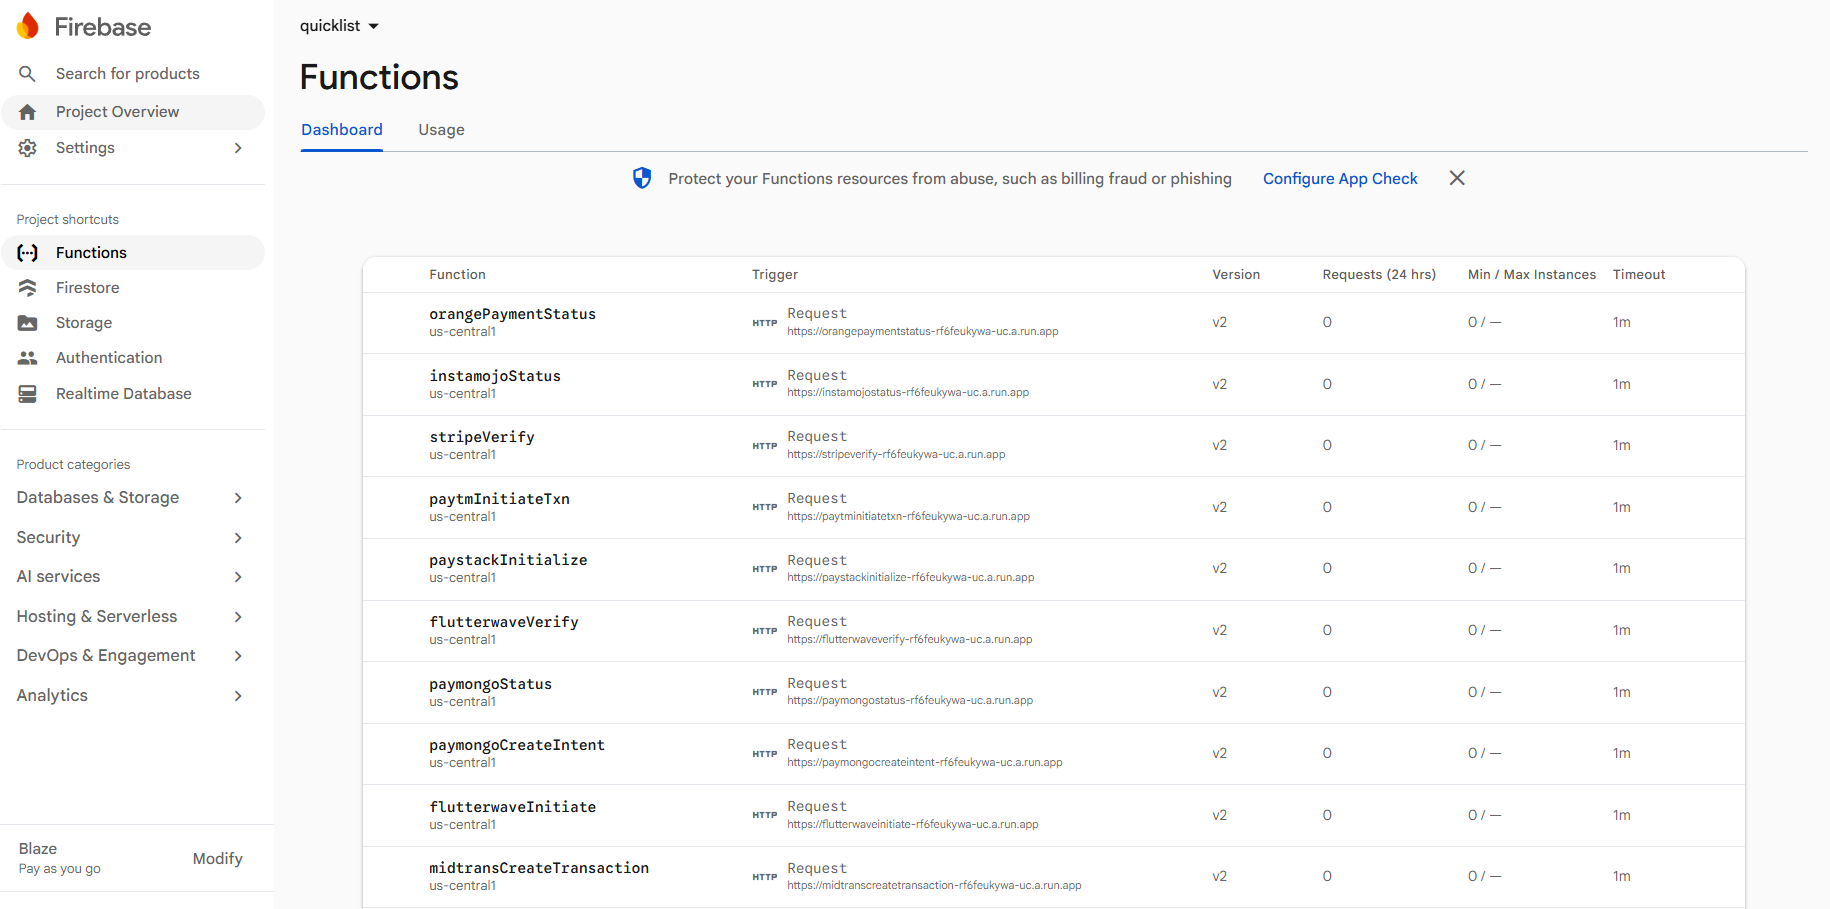Dismiss the App Check banner
Image resolution: width=1830 pixels, height=909 pixels.
(x=1457, y=178)
